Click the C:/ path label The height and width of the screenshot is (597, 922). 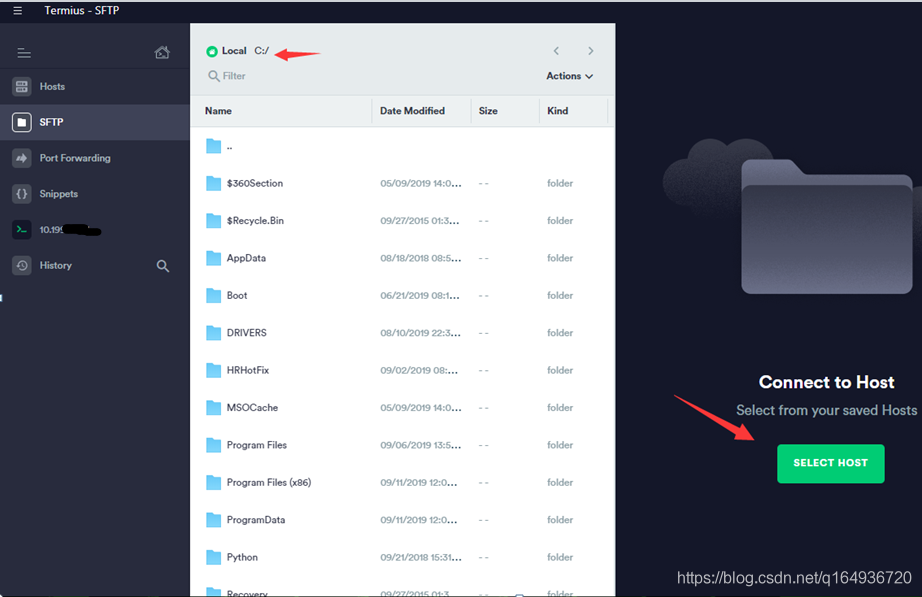click(262, 51)
